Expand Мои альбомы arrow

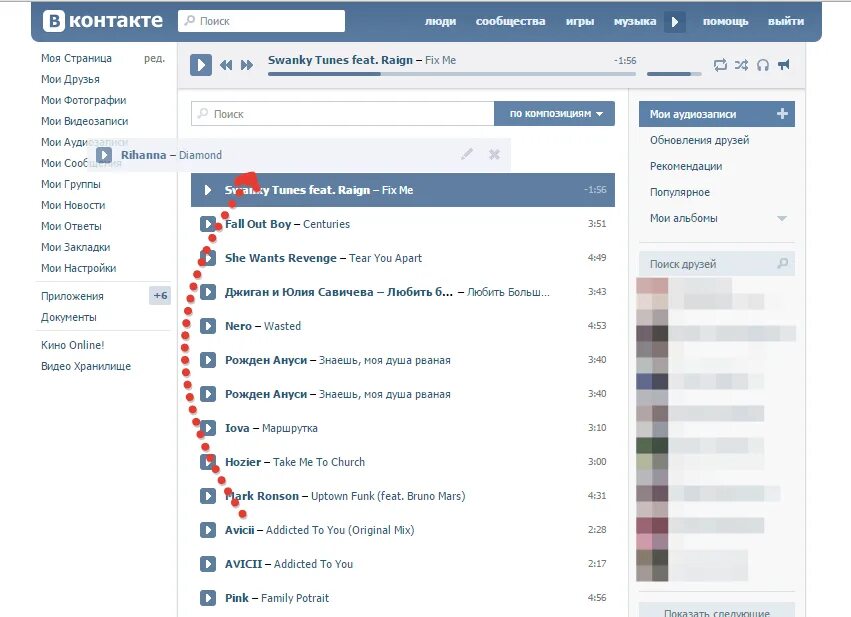point(782,218)
